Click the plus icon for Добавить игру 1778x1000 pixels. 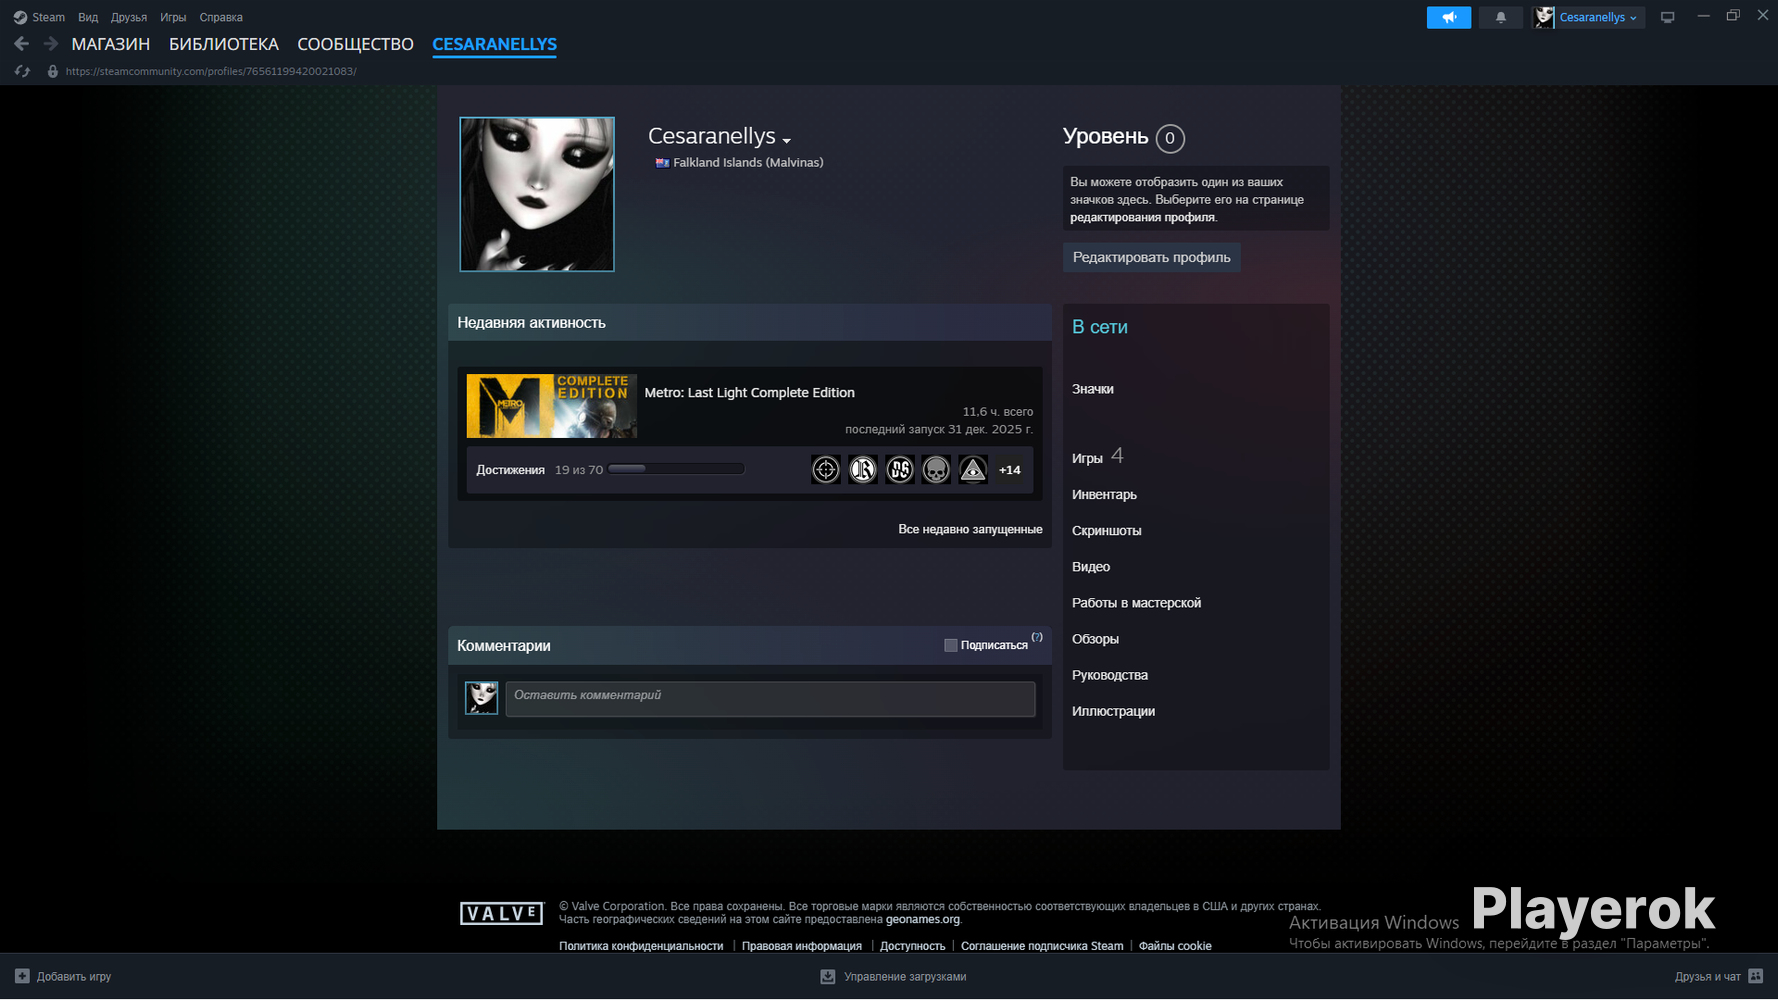22,976
